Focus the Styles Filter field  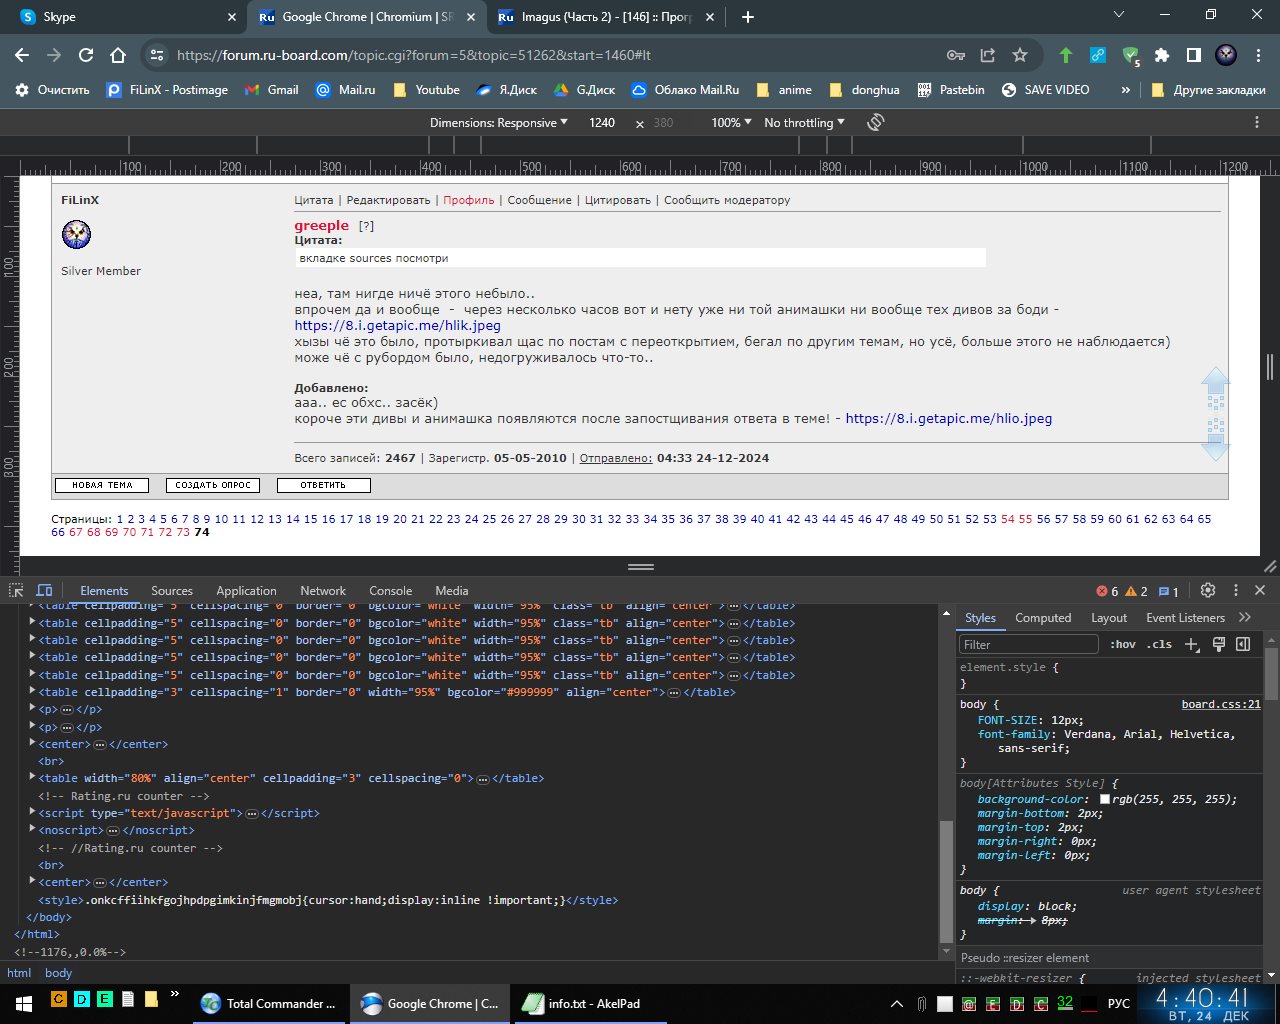1029,644
